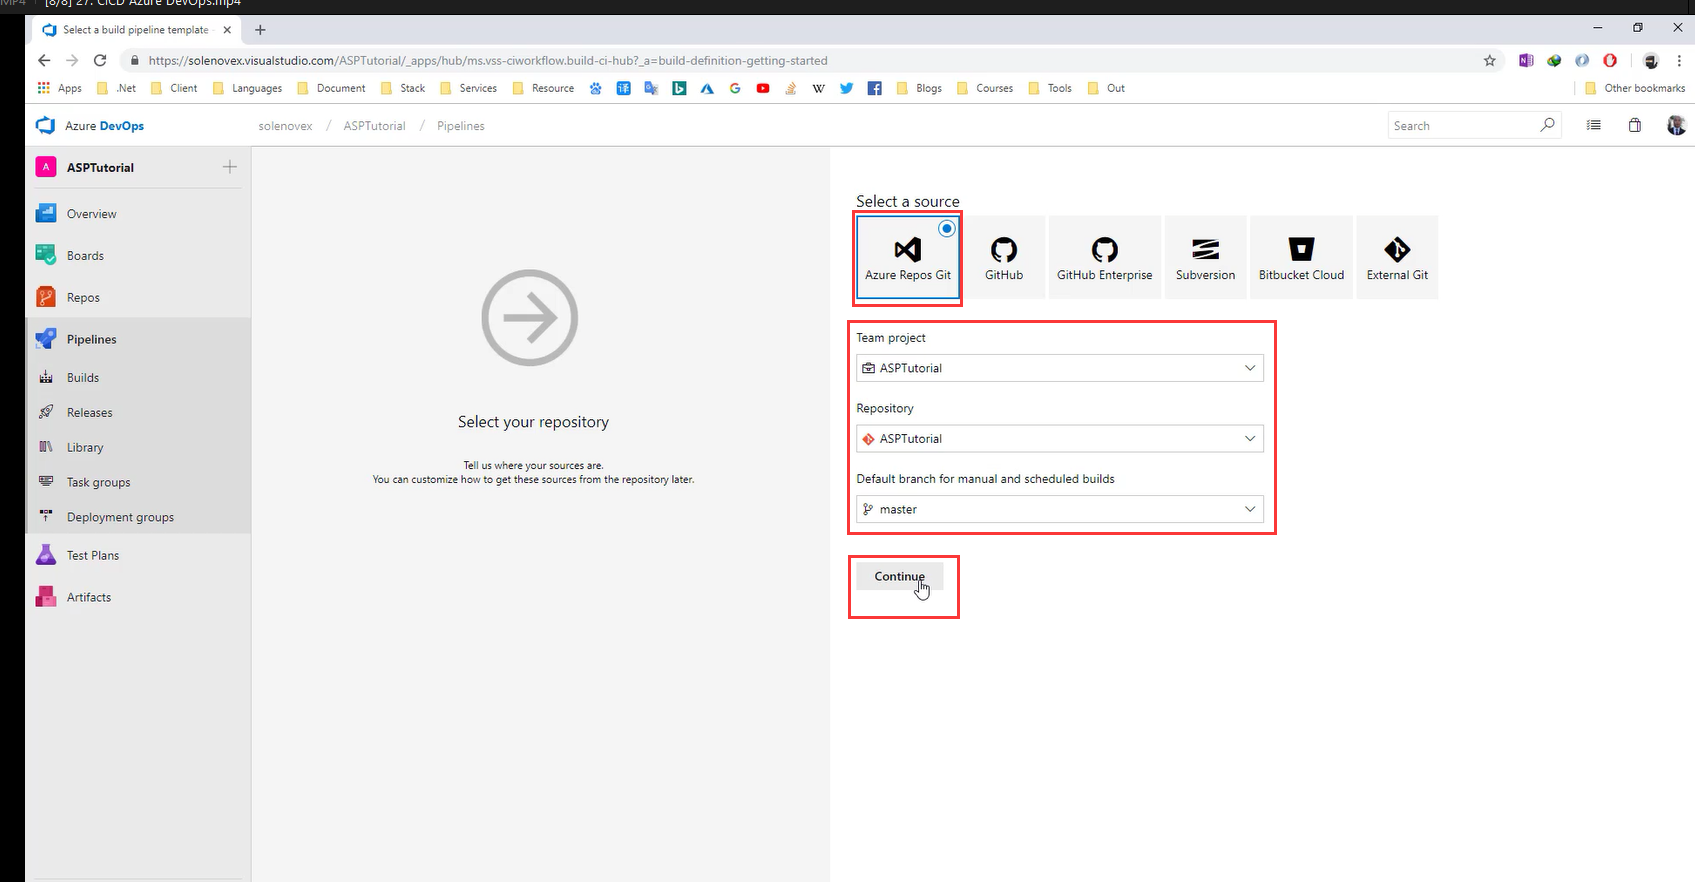Expand the default branch dropdown
The width and height of the screenshot is (1695, 882).
1060,509
